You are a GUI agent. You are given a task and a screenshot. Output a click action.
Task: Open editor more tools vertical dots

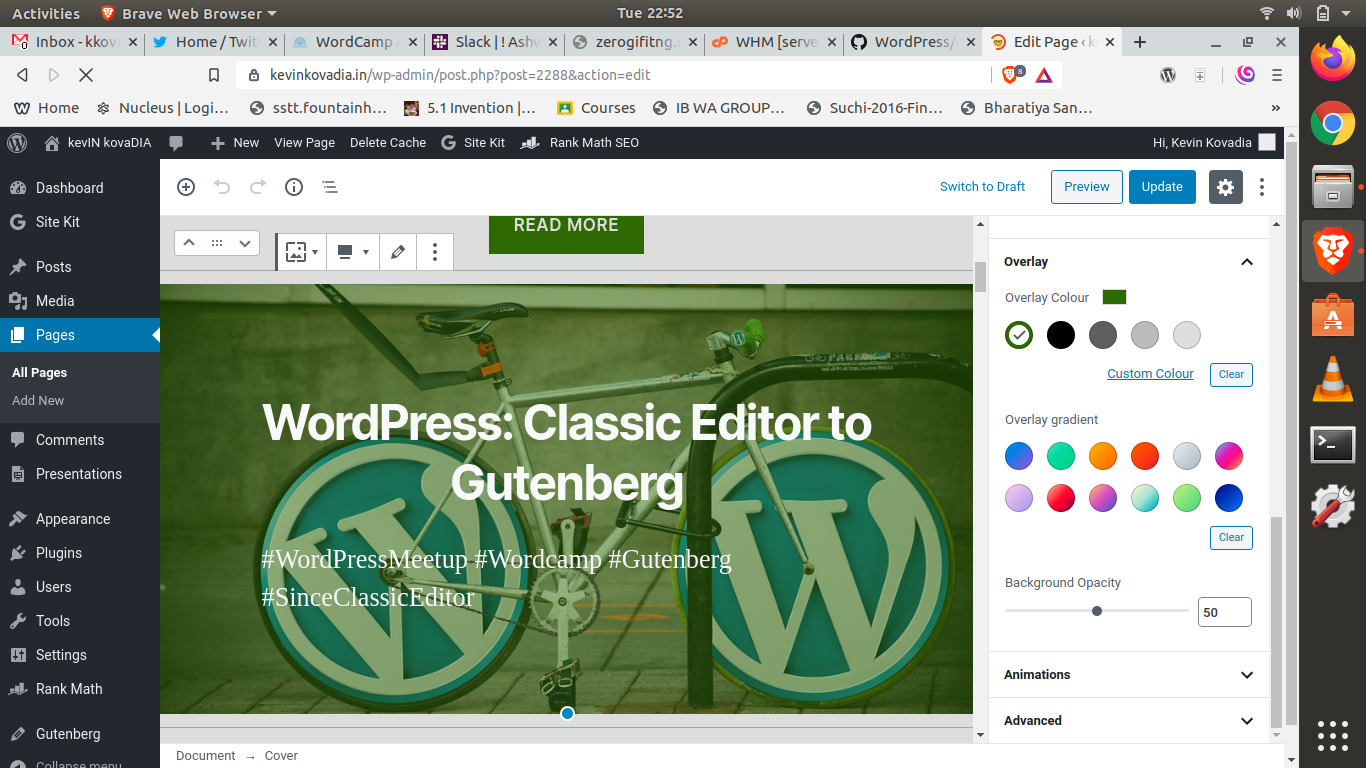point(1262,187)
